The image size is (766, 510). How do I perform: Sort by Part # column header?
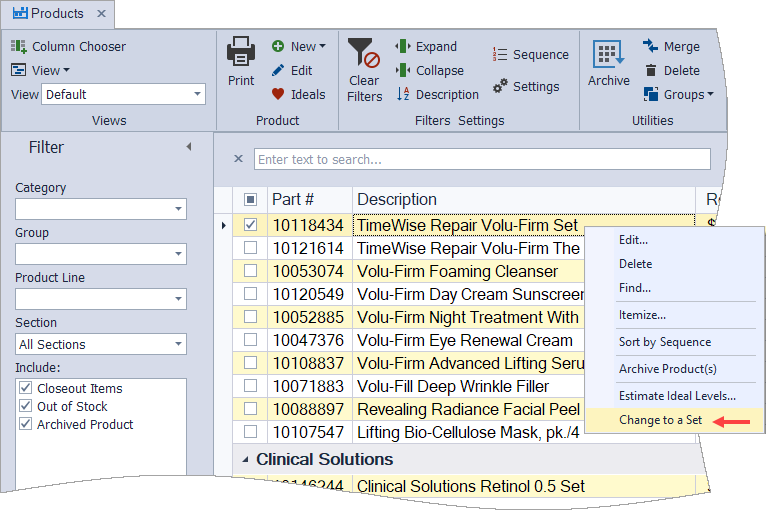pyautogui.click(x=310, y=199)
